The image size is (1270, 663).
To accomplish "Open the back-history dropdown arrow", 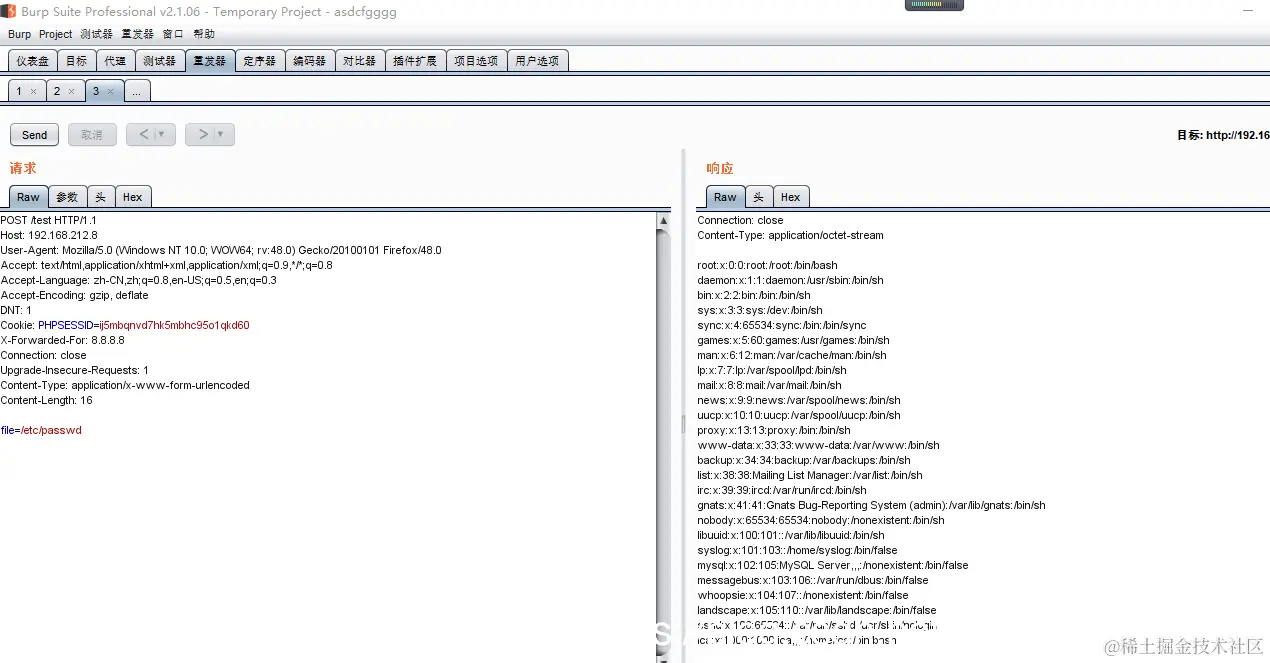I will pos(162,134).
